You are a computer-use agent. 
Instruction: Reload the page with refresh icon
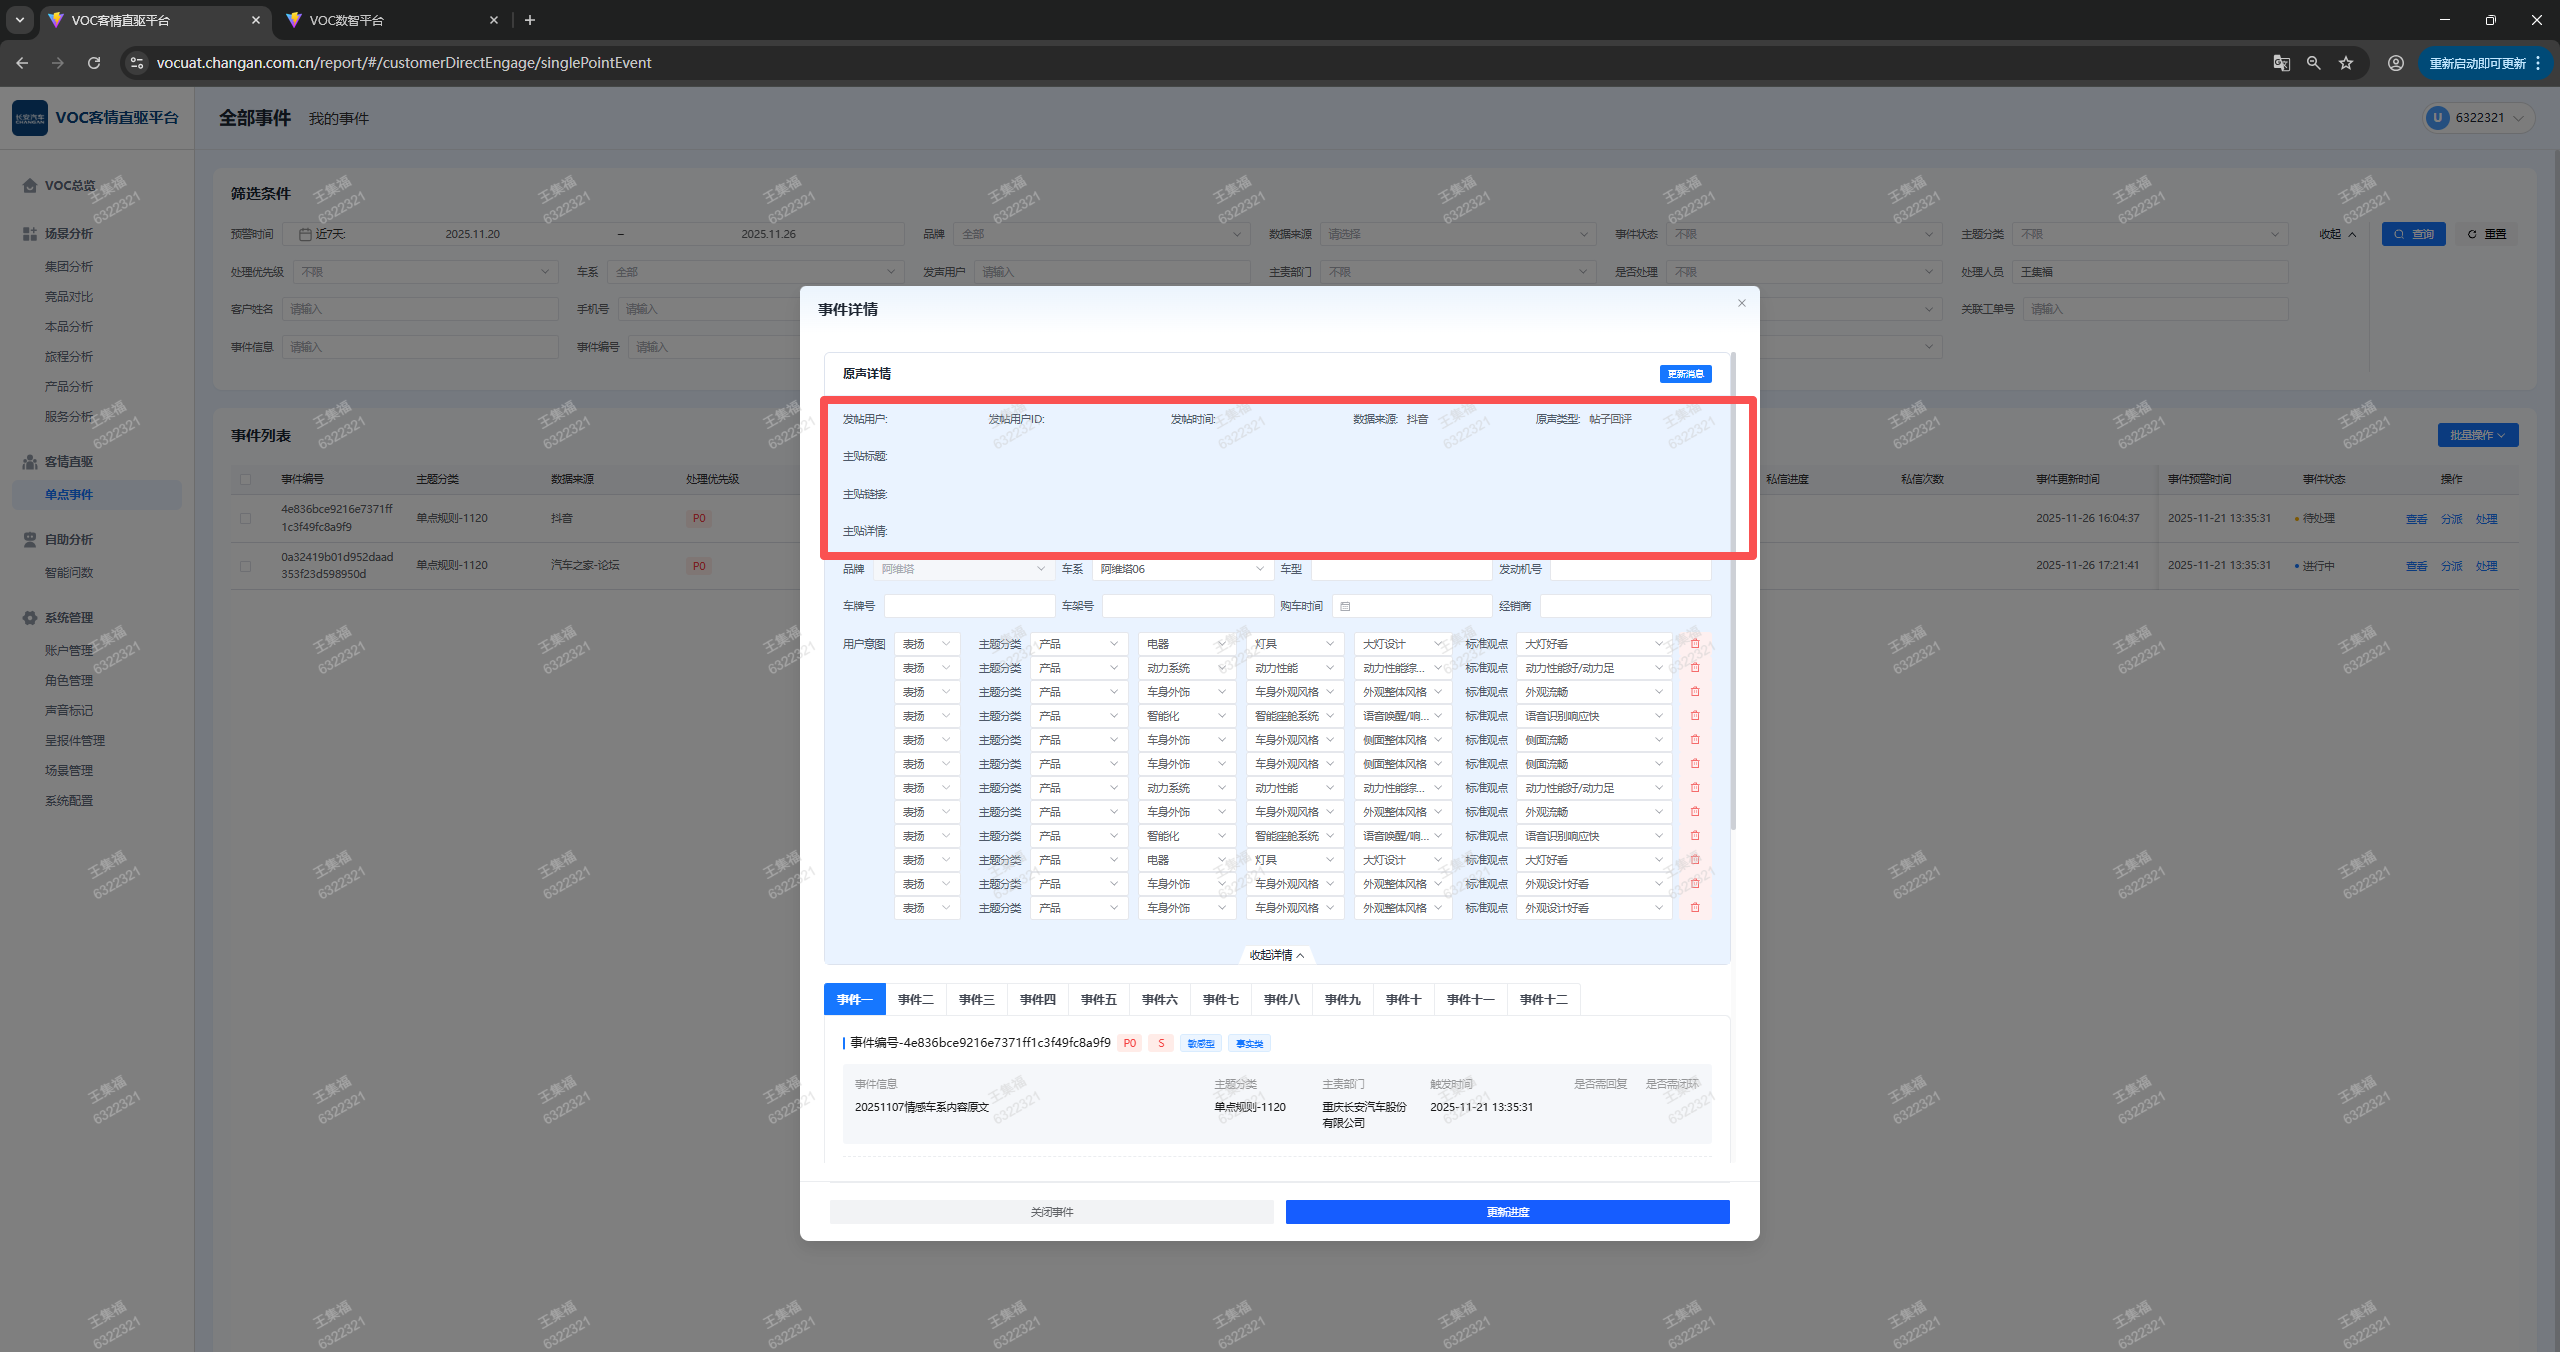94,63
